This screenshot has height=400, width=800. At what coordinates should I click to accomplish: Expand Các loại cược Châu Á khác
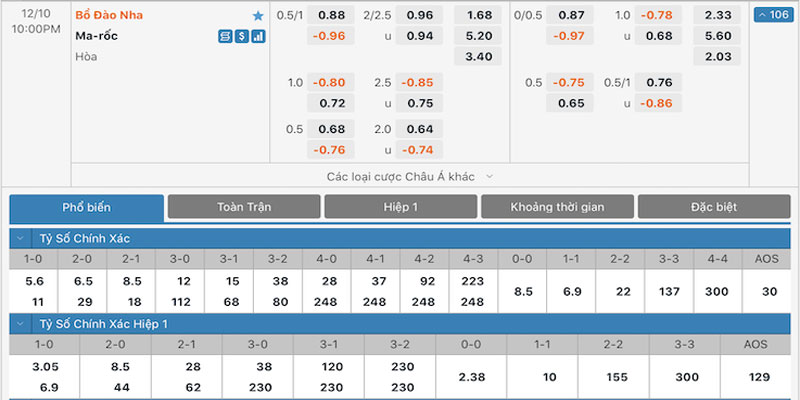coord(410,177)
